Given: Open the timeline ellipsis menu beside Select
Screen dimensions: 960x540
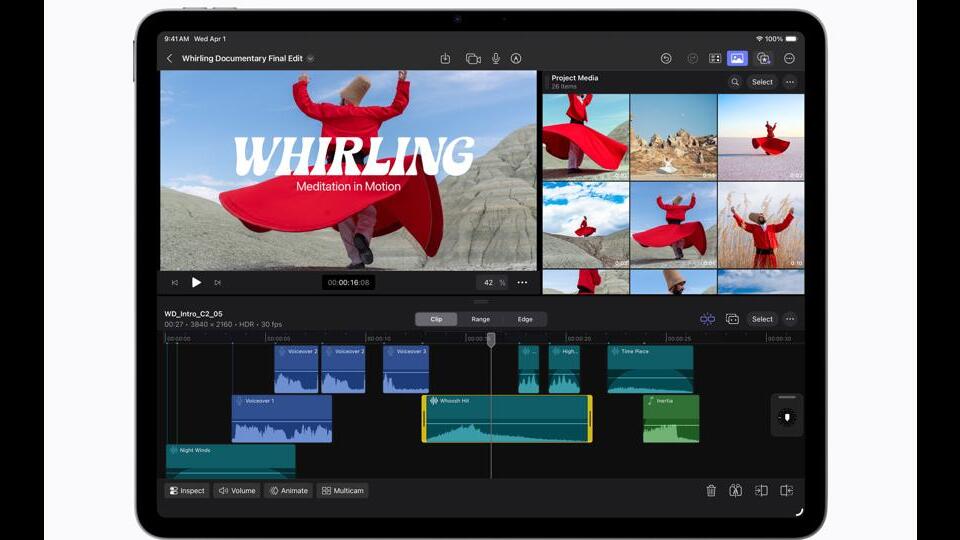Looking at the screenshot, I should 790,319.
